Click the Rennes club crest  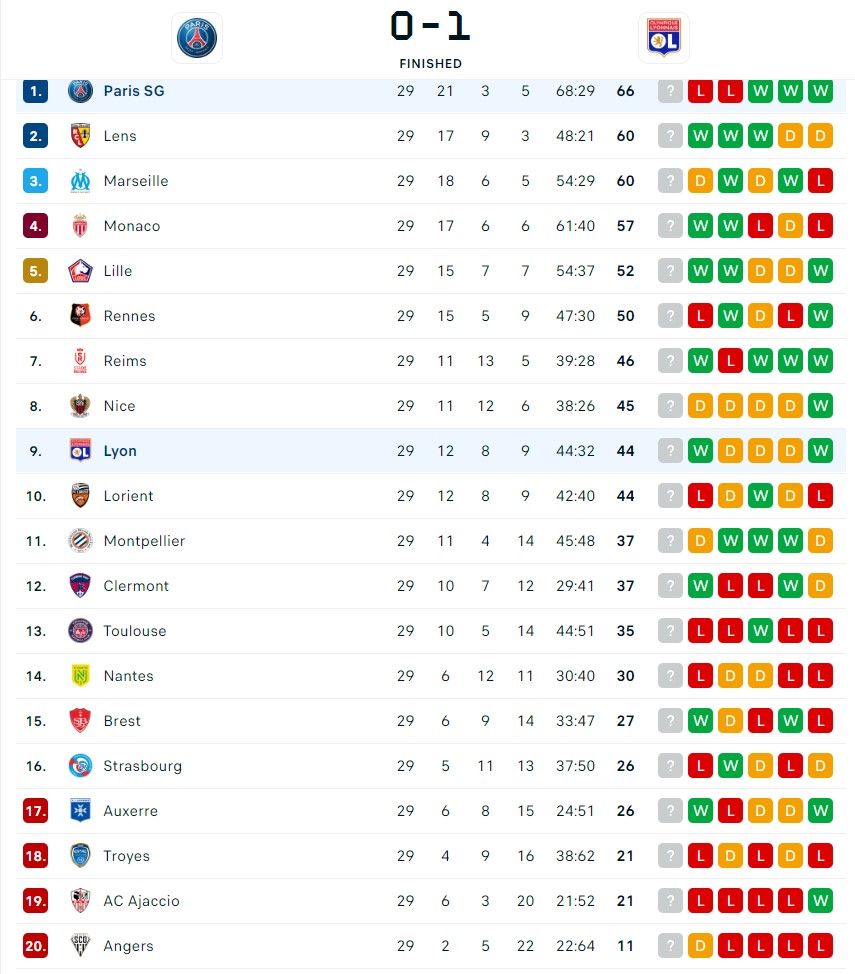pos(80,316)
